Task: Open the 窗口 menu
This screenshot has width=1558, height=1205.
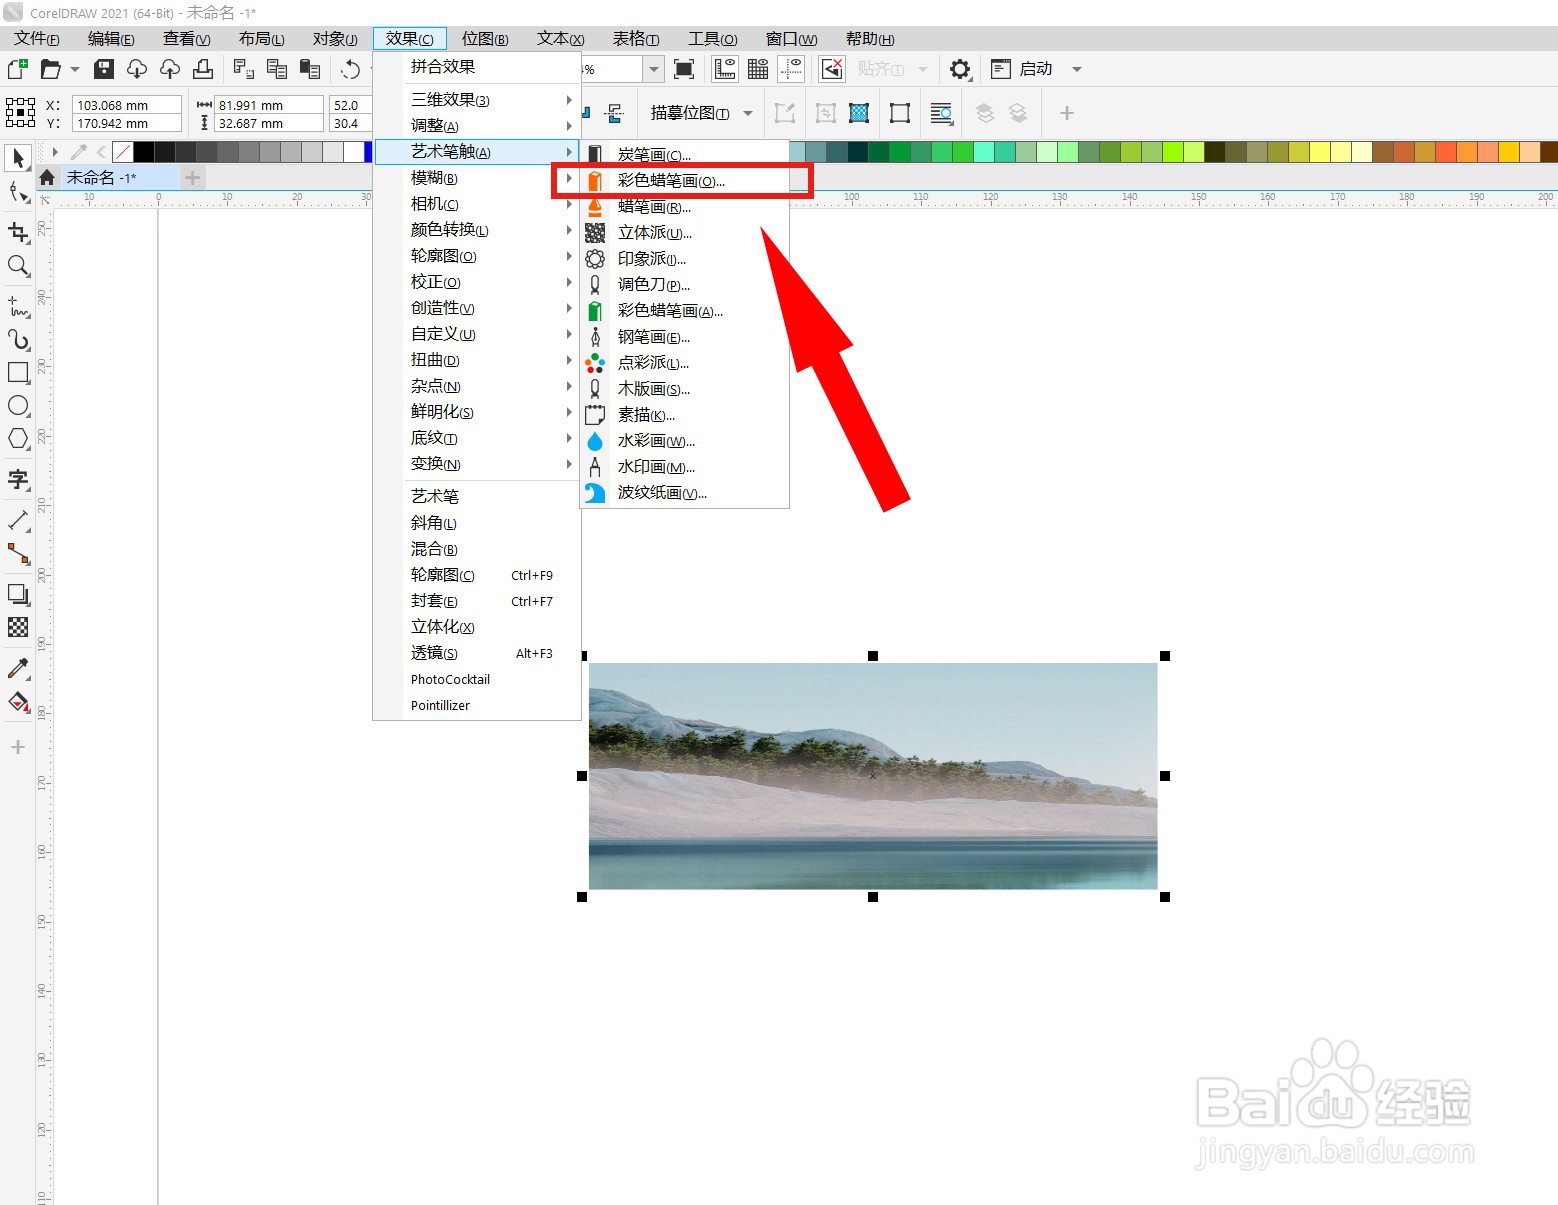Action: (791, 39)
